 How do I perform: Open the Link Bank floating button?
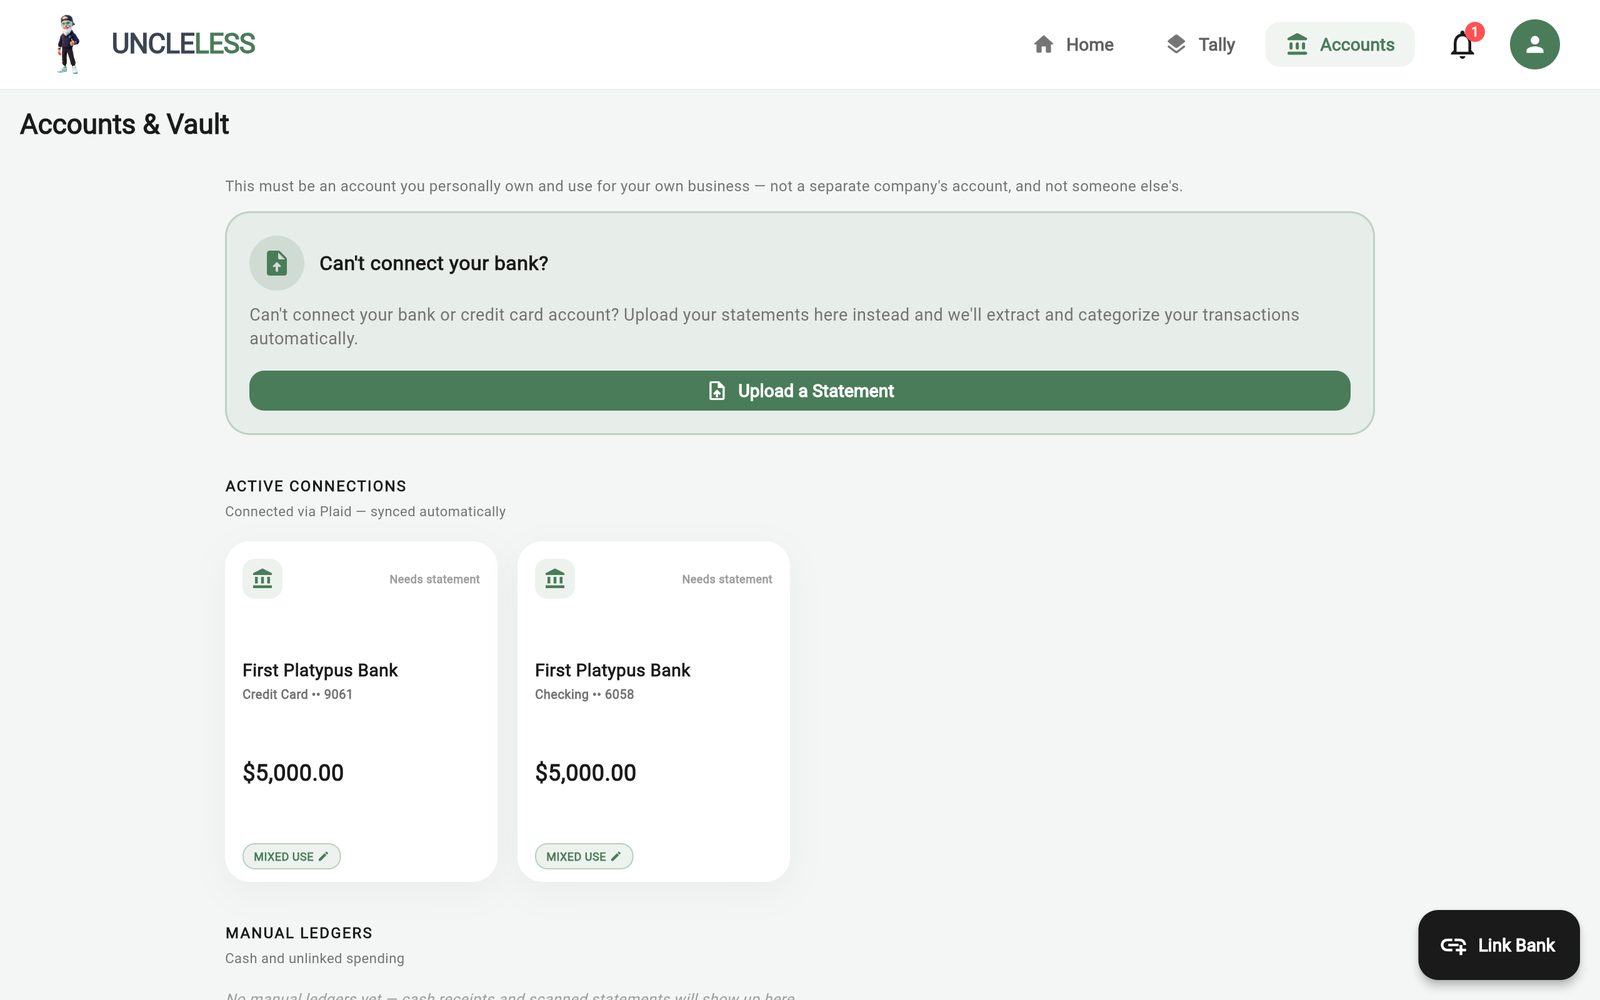(1499, 945)
